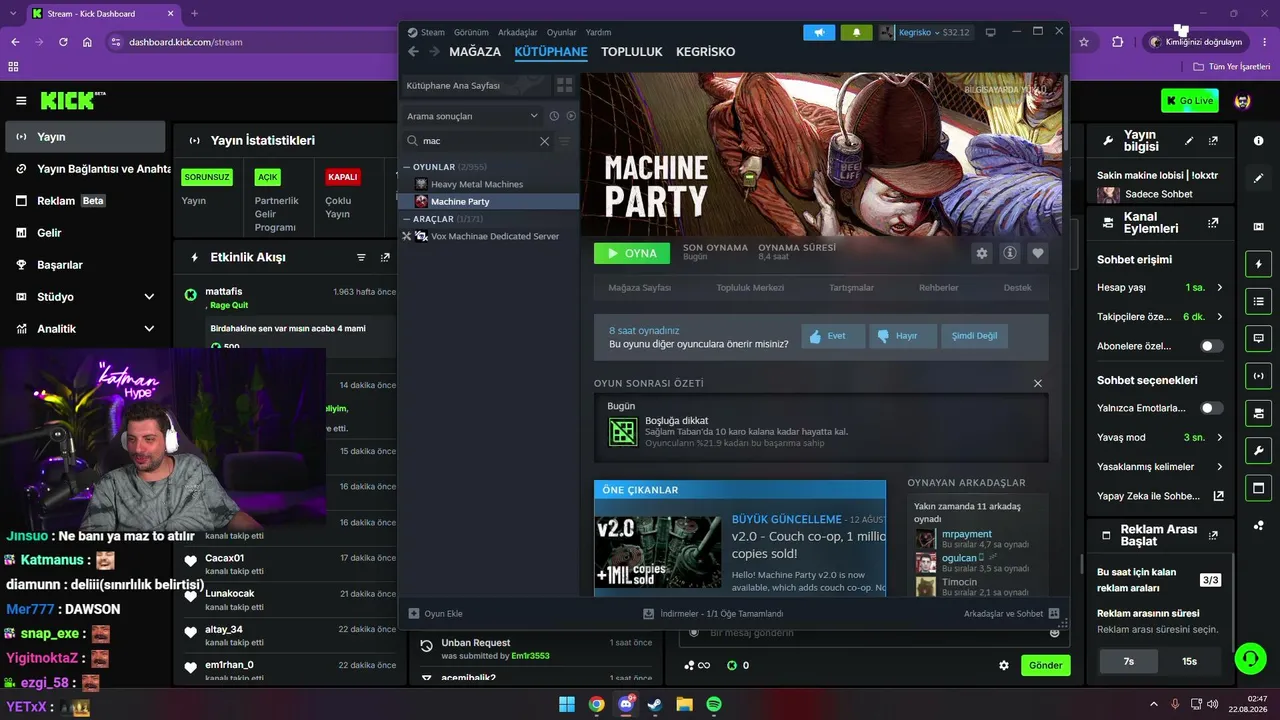Sort Steam library by recent activity clock
Screen dimensions: 1280x720
click(x=554, y=116)
